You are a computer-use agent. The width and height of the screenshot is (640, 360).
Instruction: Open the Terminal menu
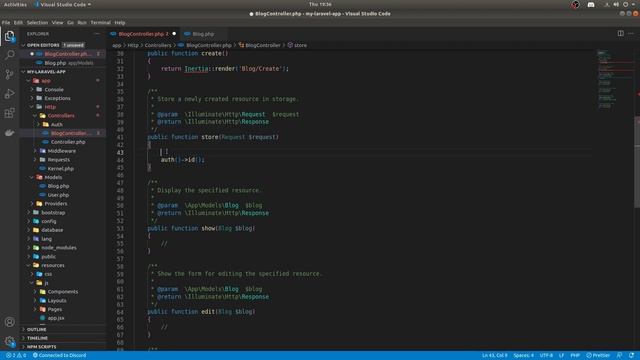[100, 23]
